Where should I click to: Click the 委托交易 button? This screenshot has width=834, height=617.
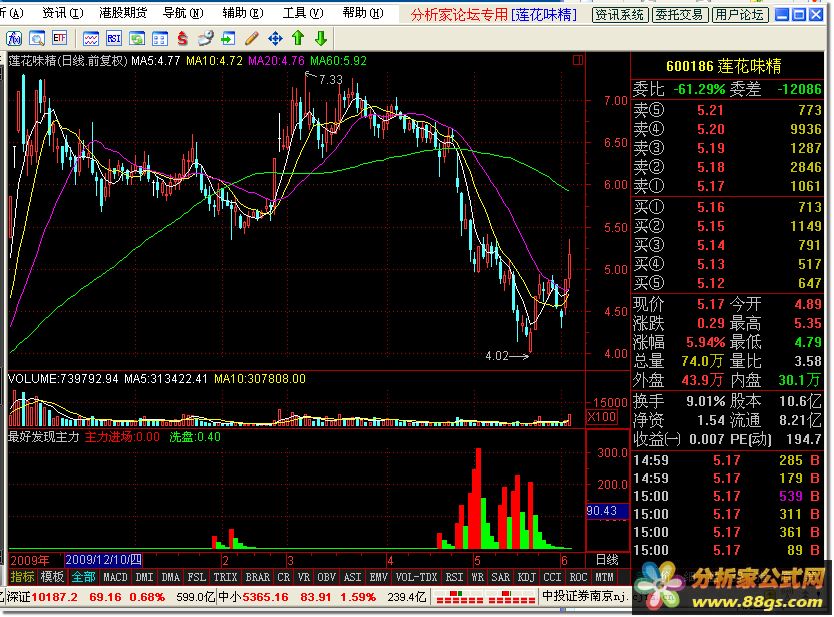[x=679, y=15]
